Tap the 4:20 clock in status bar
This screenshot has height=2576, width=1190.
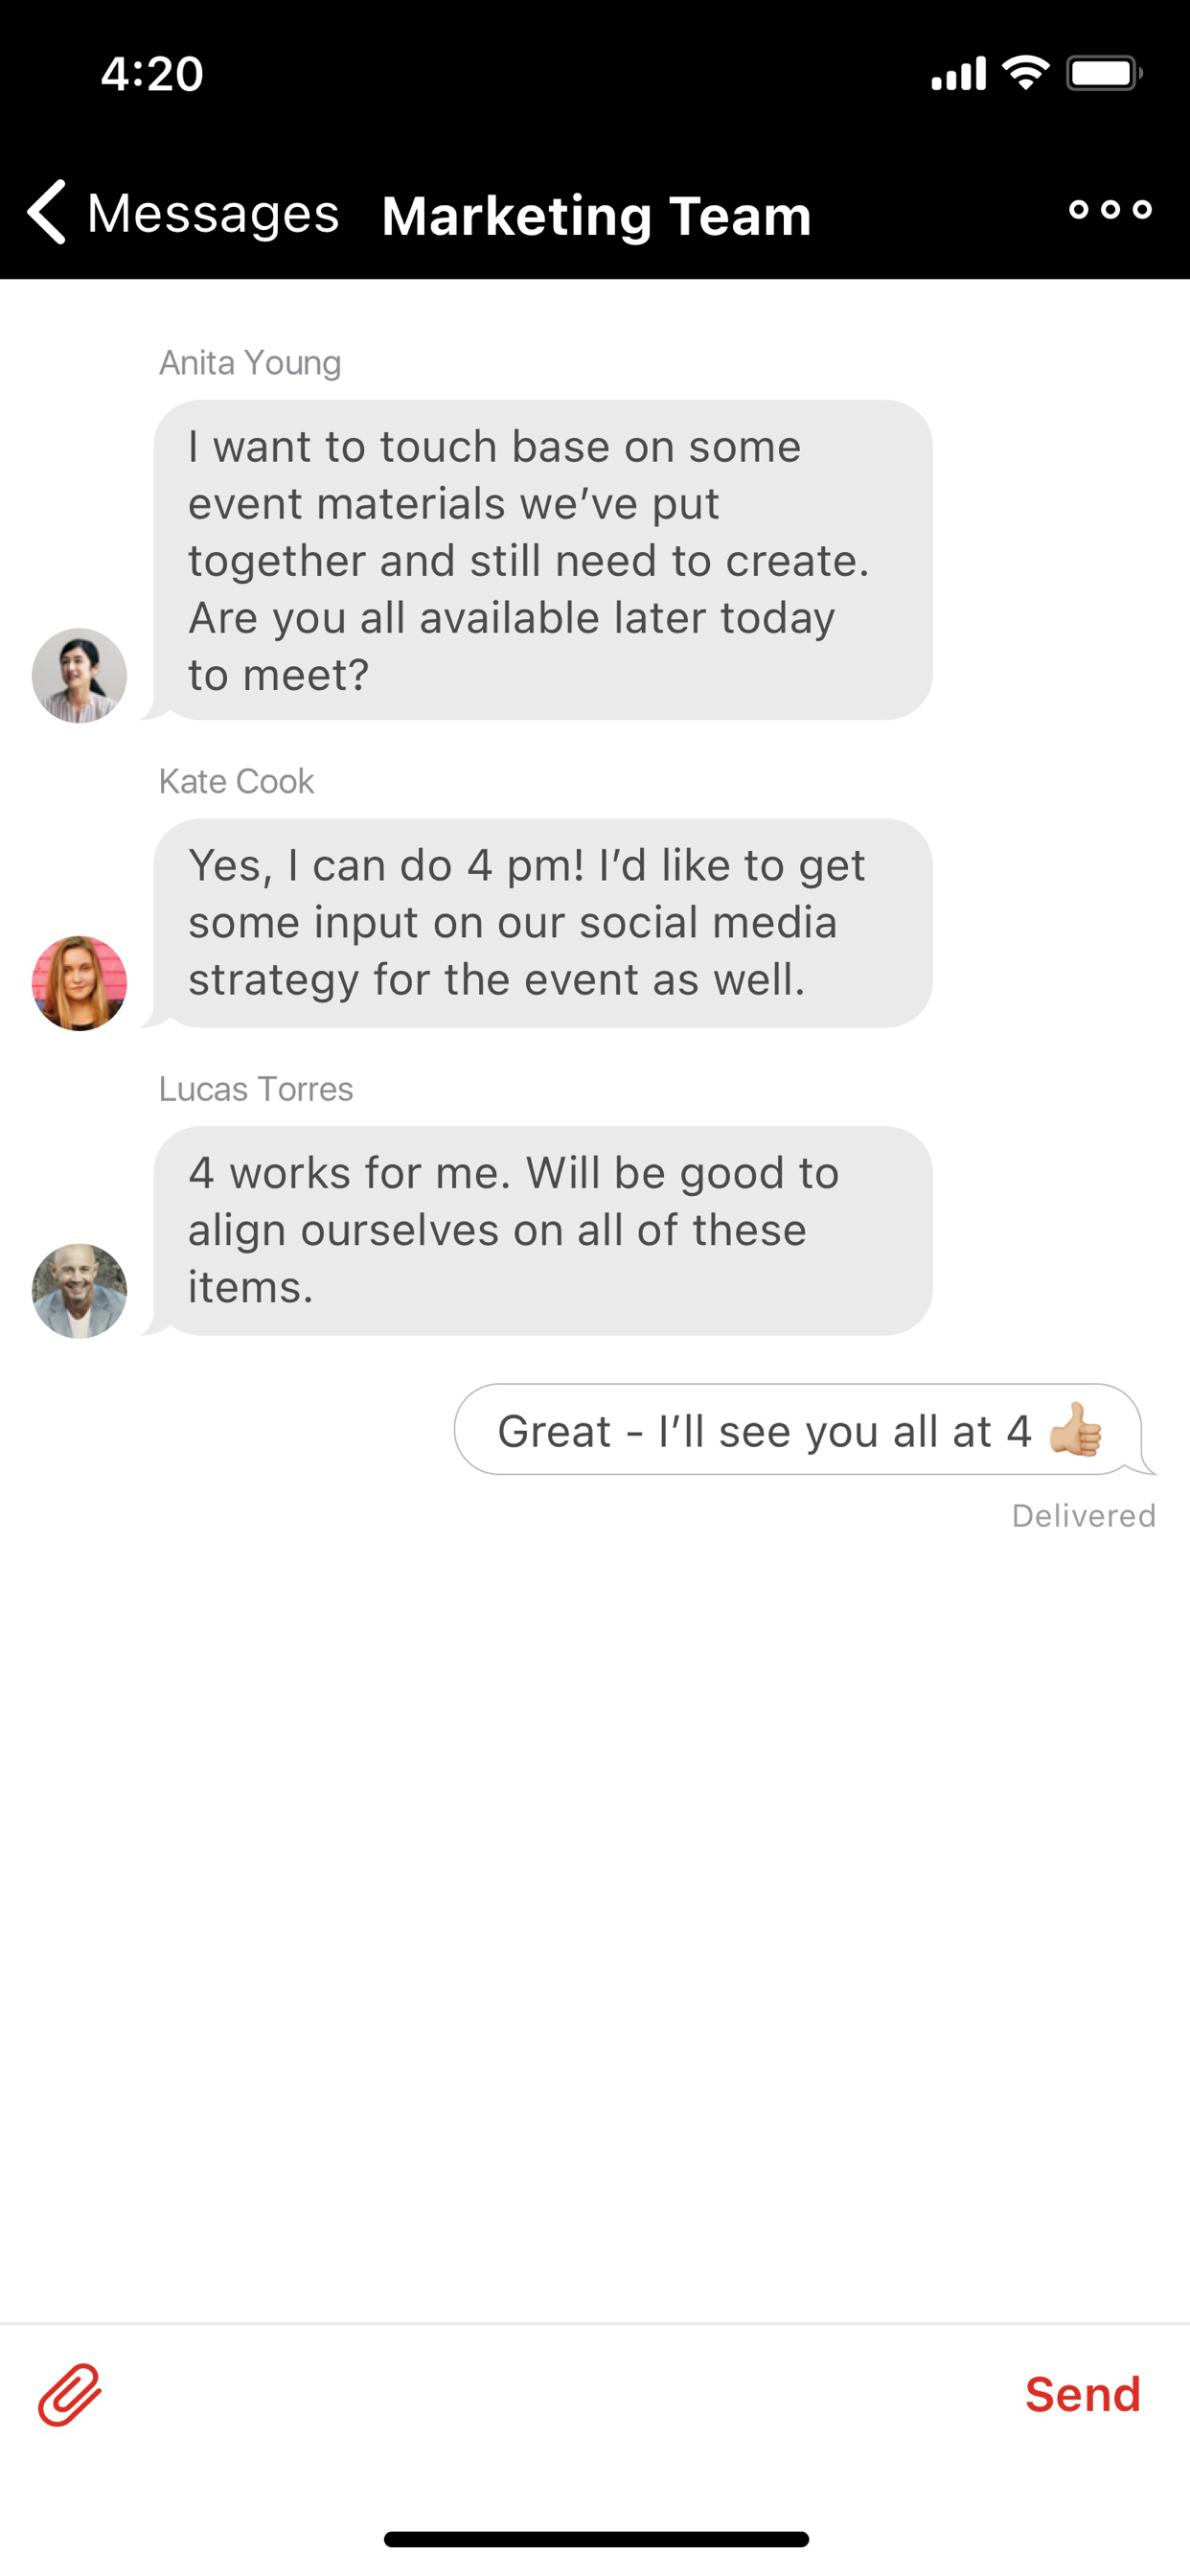(152, 74)
